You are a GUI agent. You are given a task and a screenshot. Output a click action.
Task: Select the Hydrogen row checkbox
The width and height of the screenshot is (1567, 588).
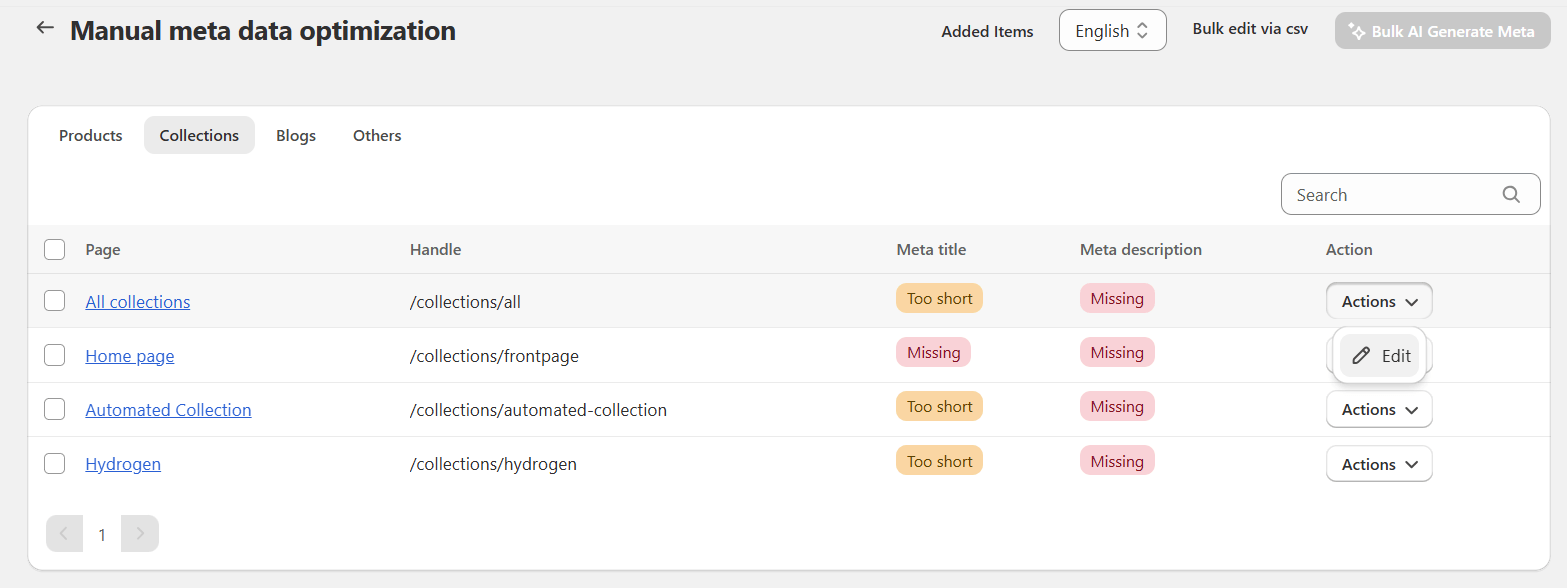click(x=55, y=463)
